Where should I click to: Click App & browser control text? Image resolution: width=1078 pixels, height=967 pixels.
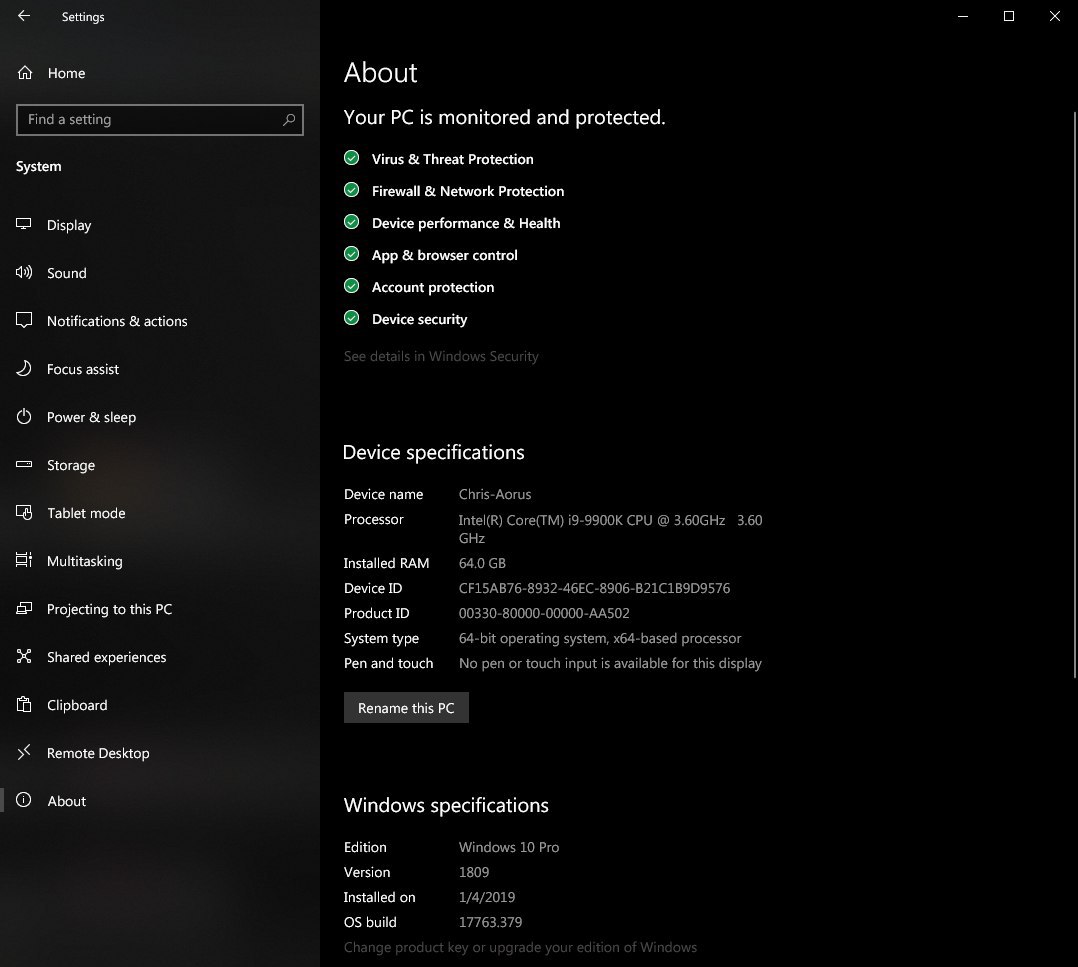point(445,256)
